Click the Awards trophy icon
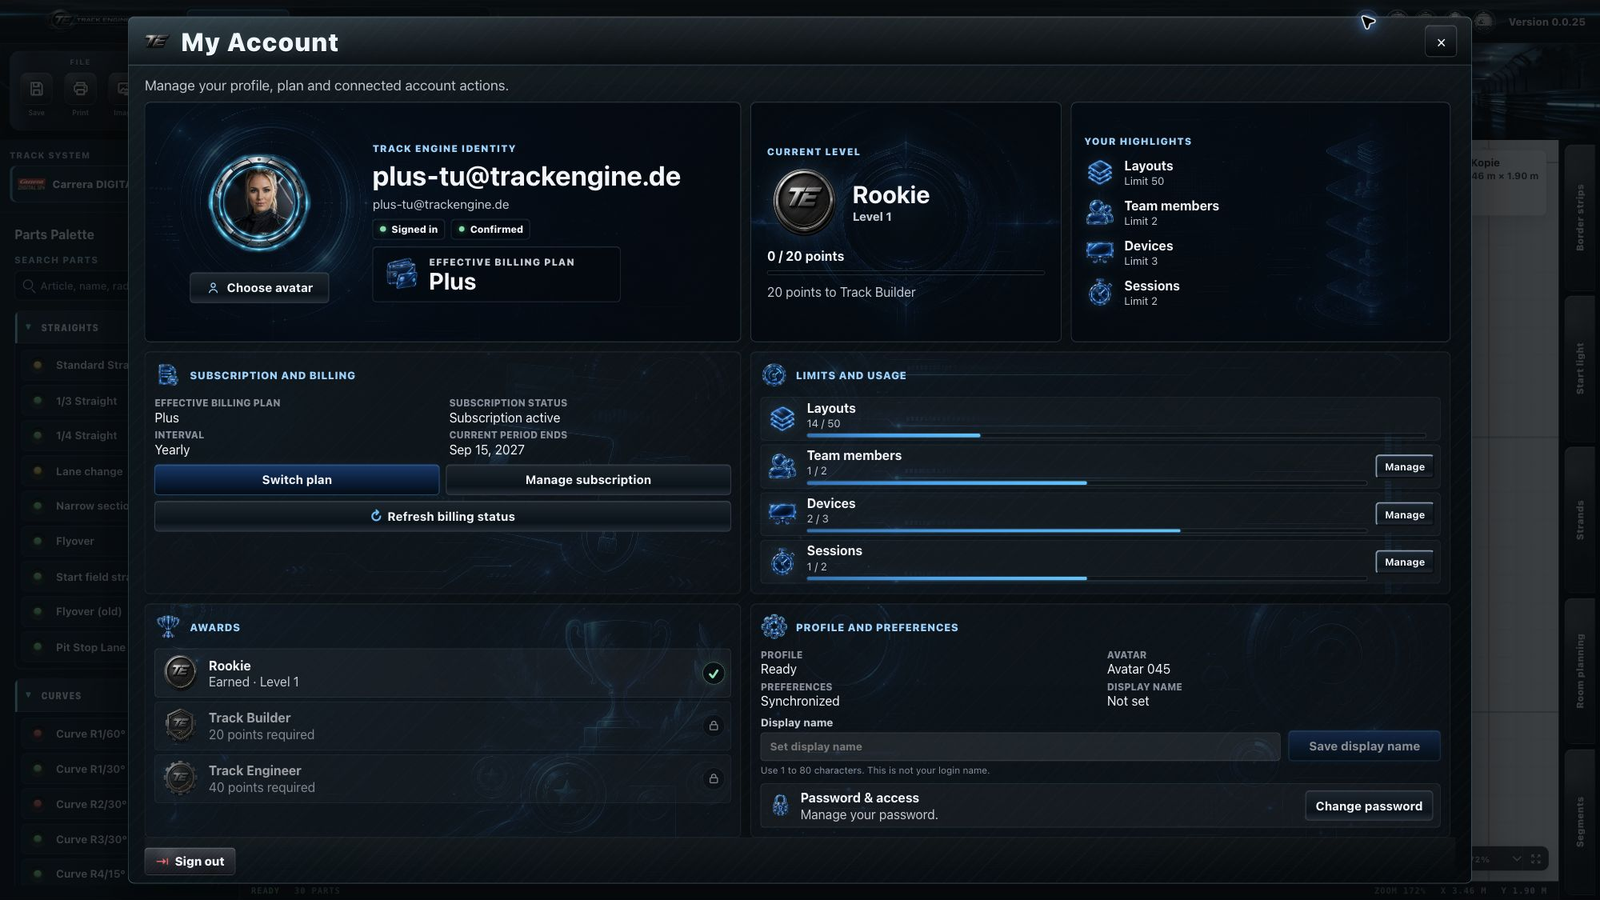 [x=168, y=627]
